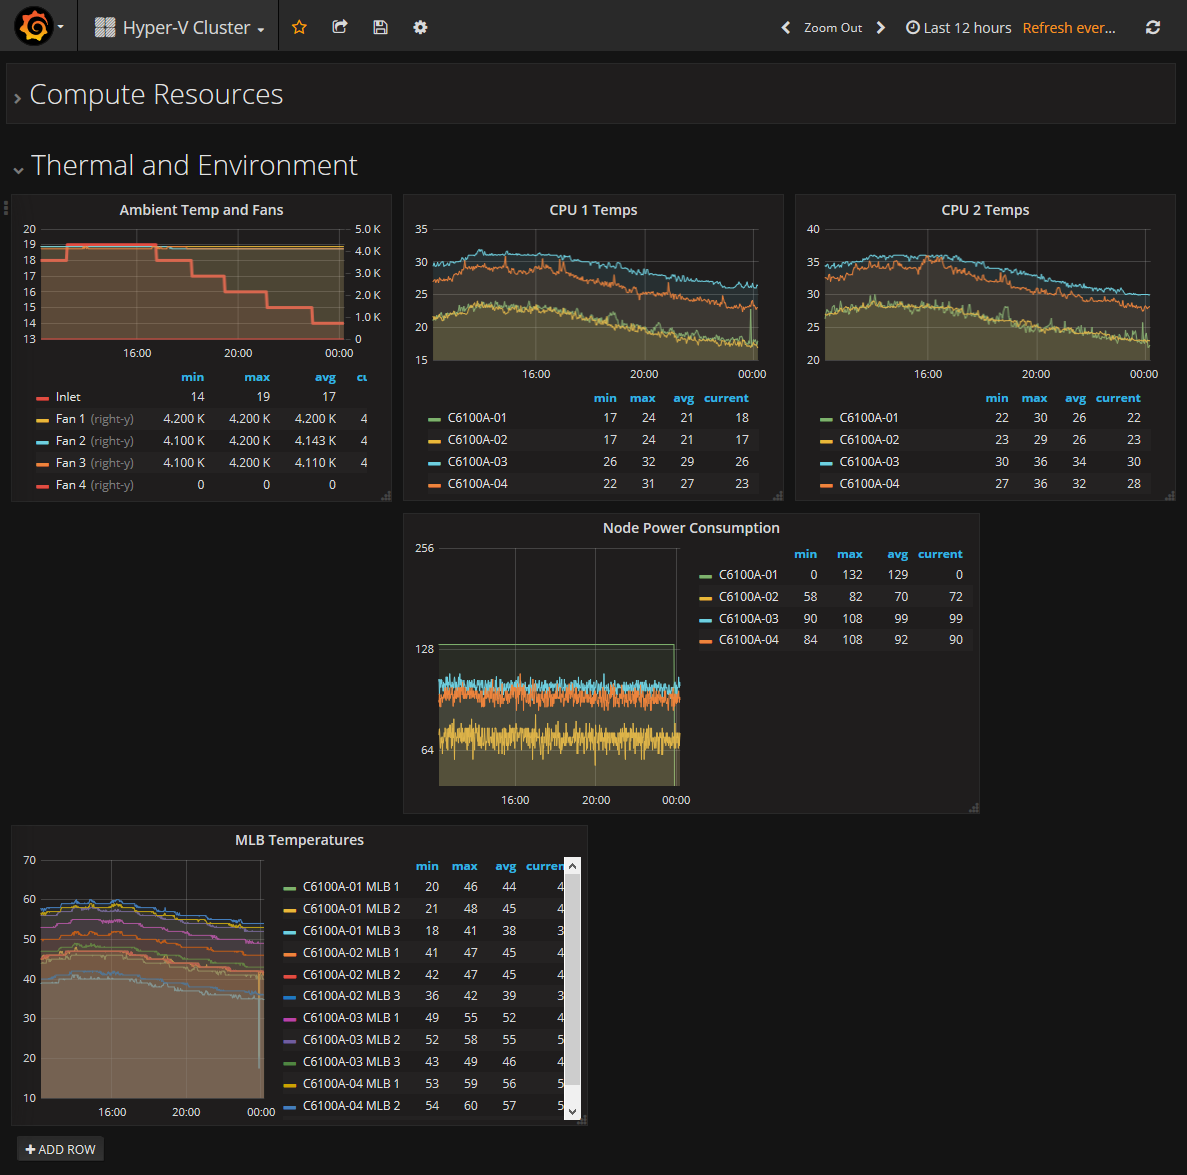Viewport: 1187px width, 1175px height.
Task: Sort the Ambient legend by min column
Action: click(192, 377)
